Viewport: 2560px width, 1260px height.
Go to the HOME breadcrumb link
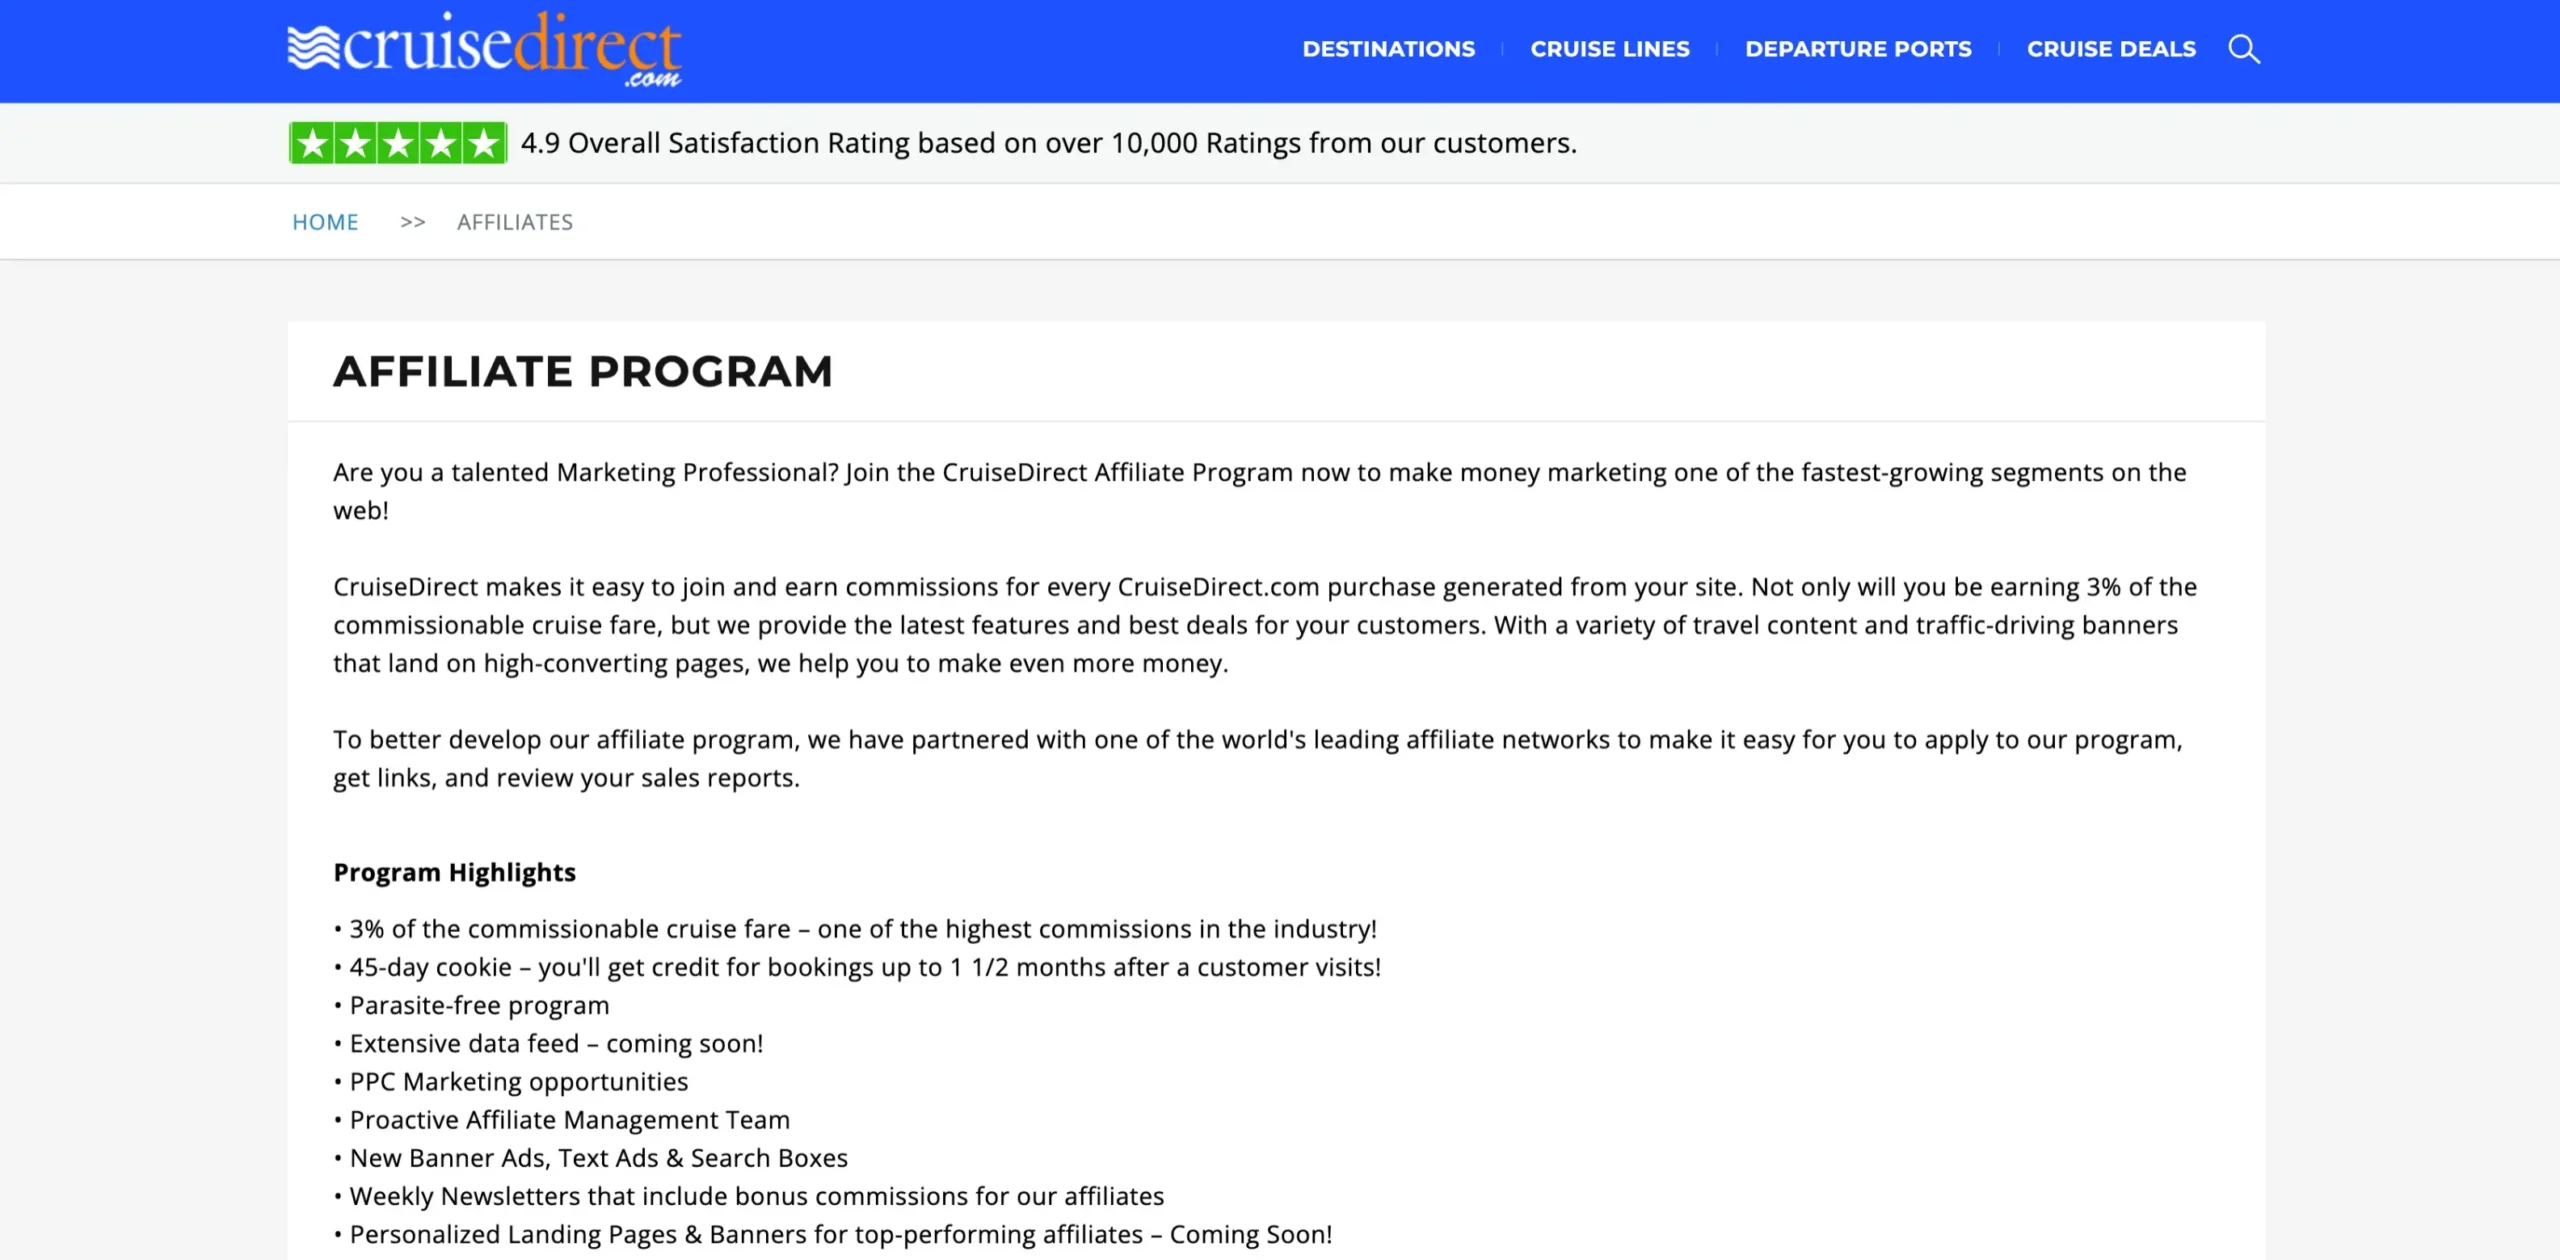[x=325, y=222]
